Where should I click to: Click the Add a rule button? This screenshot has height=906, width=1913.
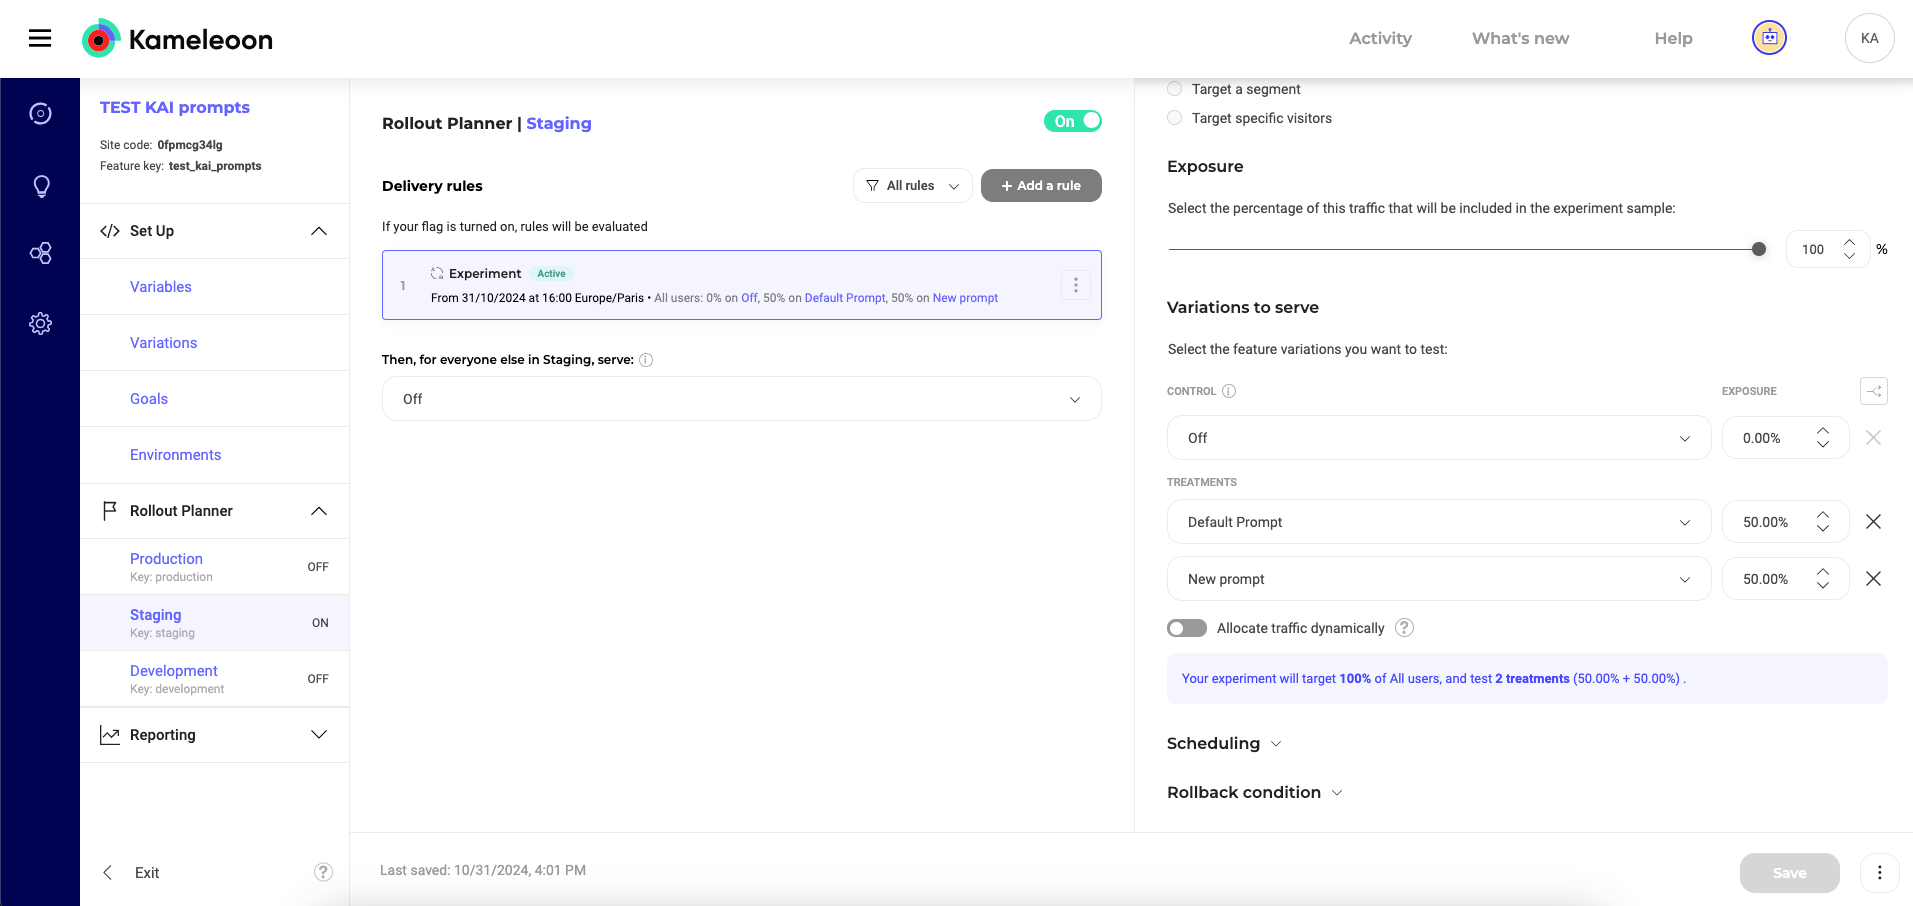pos(1041,186)
